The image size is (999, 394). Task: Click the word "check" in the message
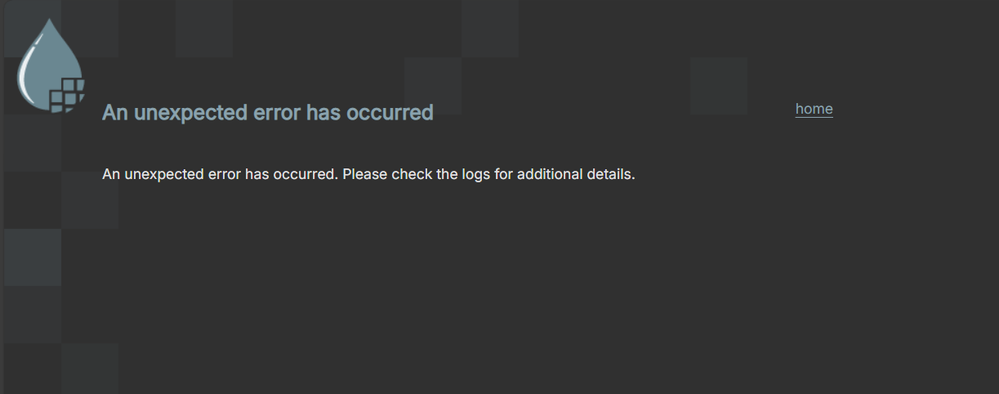[x=412, y=174]
